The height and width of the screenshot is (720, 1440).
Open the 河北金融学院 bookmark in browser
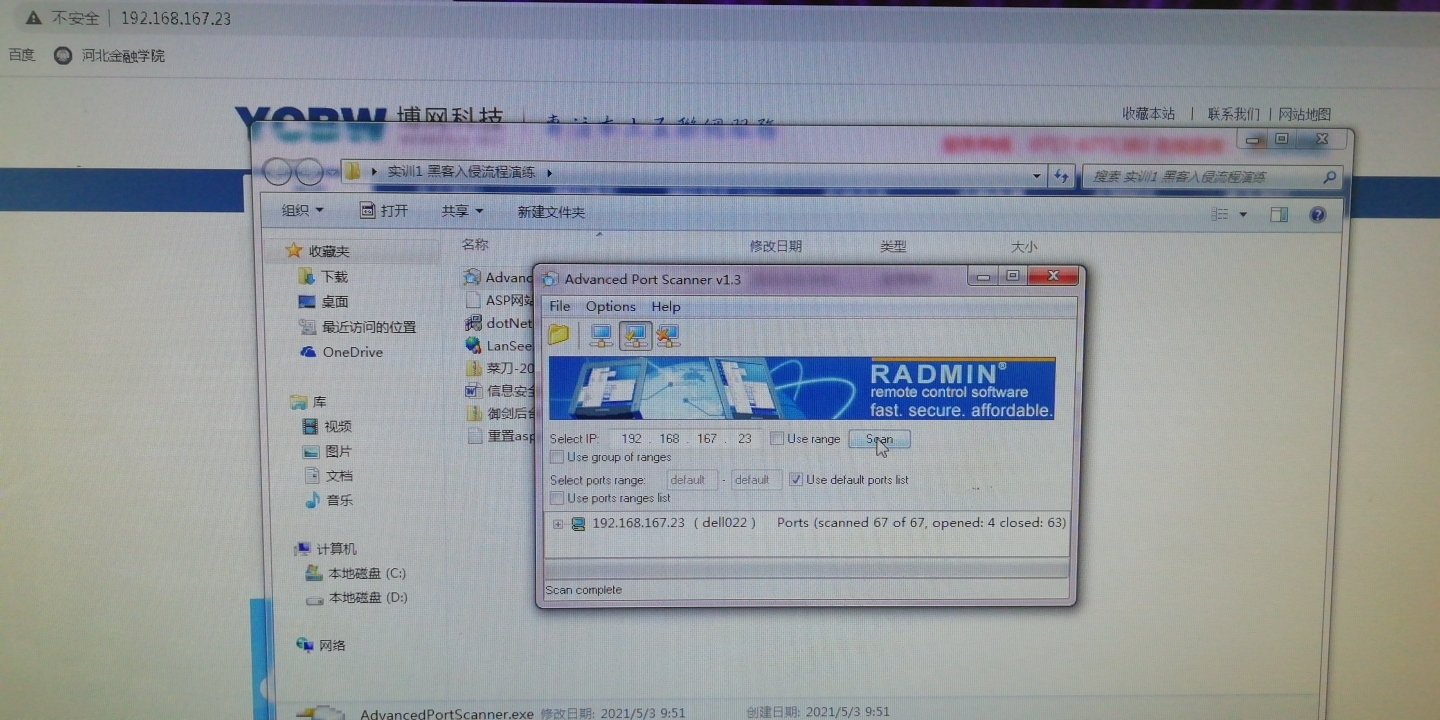(x=110, y=56)
